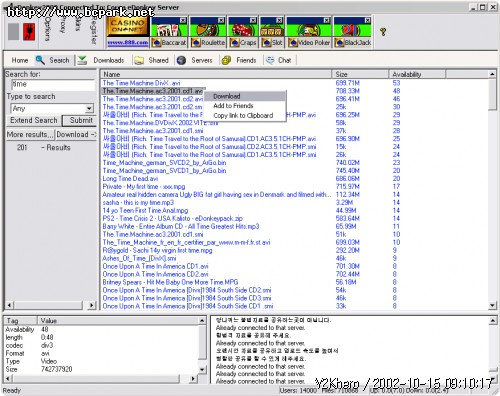This screenshot has height=396, width=500.
Task: Click the BlackJack label button
Action: pos(353,43)
